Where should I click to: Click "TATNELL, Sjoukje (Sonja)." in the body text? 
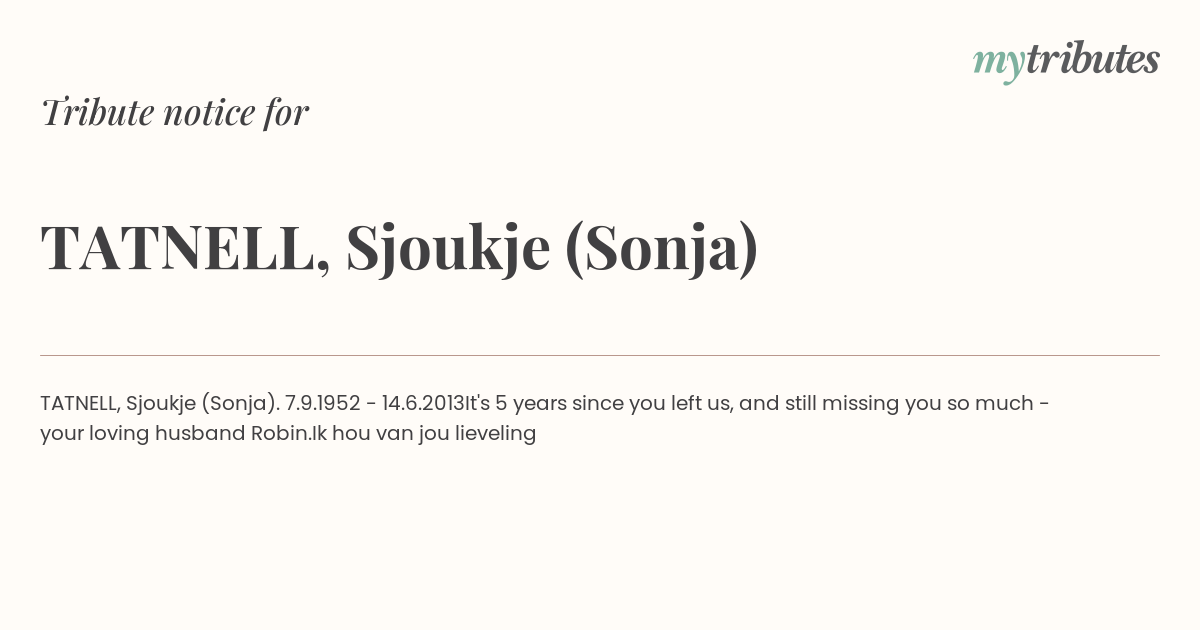[x=160, y=404]
